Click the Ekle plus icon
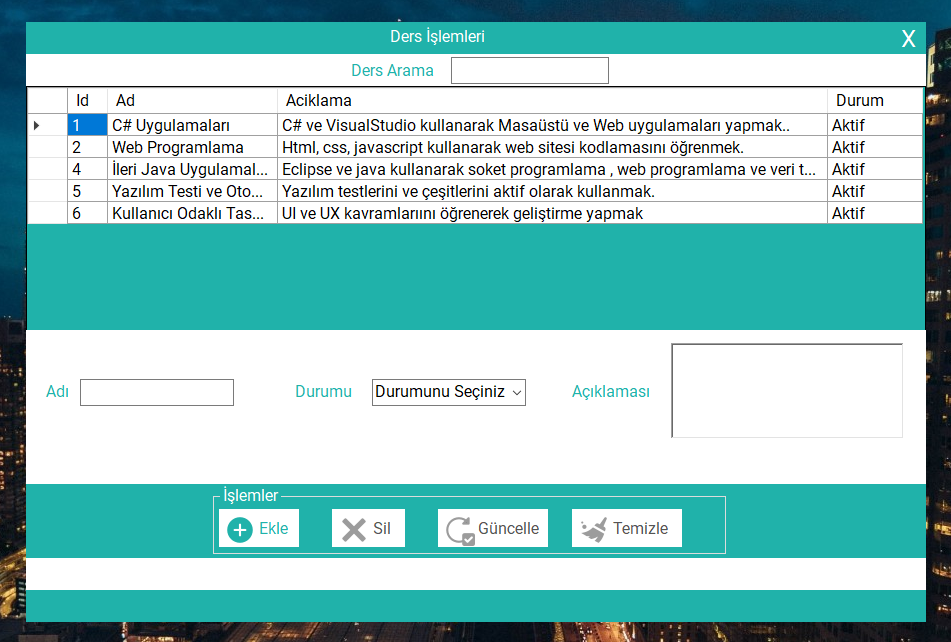Image resolution: width=951 pixels, height=642 pixels. pyautogui.click(x=240, y=529)
